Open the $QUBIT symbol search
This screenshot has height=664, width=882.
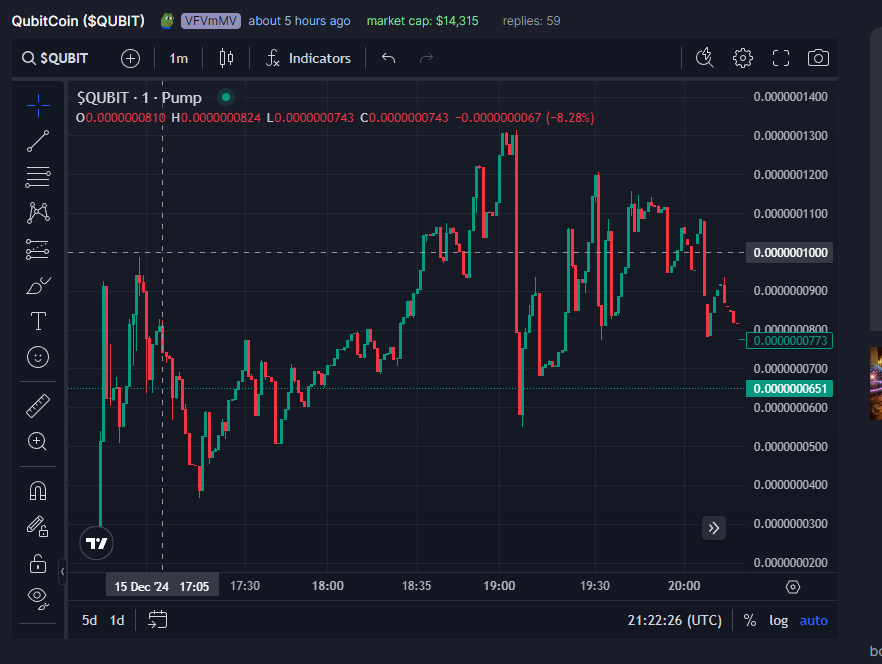coord(55,58)
